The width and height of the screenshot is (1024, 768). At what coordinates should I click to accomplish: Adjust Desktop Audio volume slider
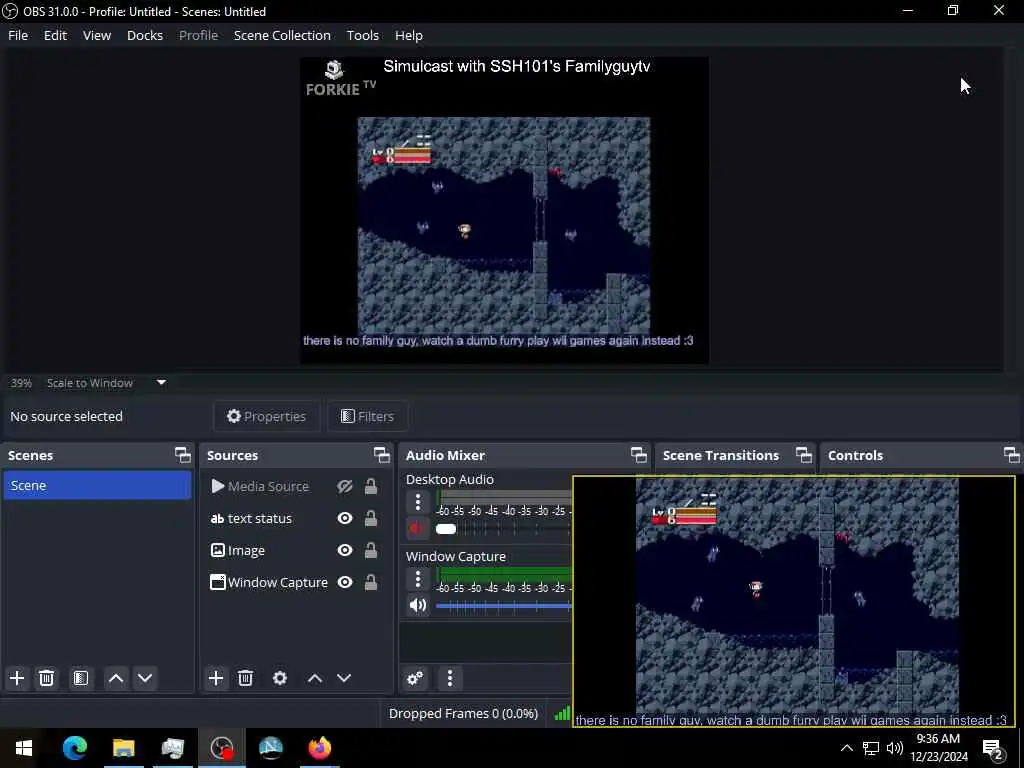(x=446, y=528)
